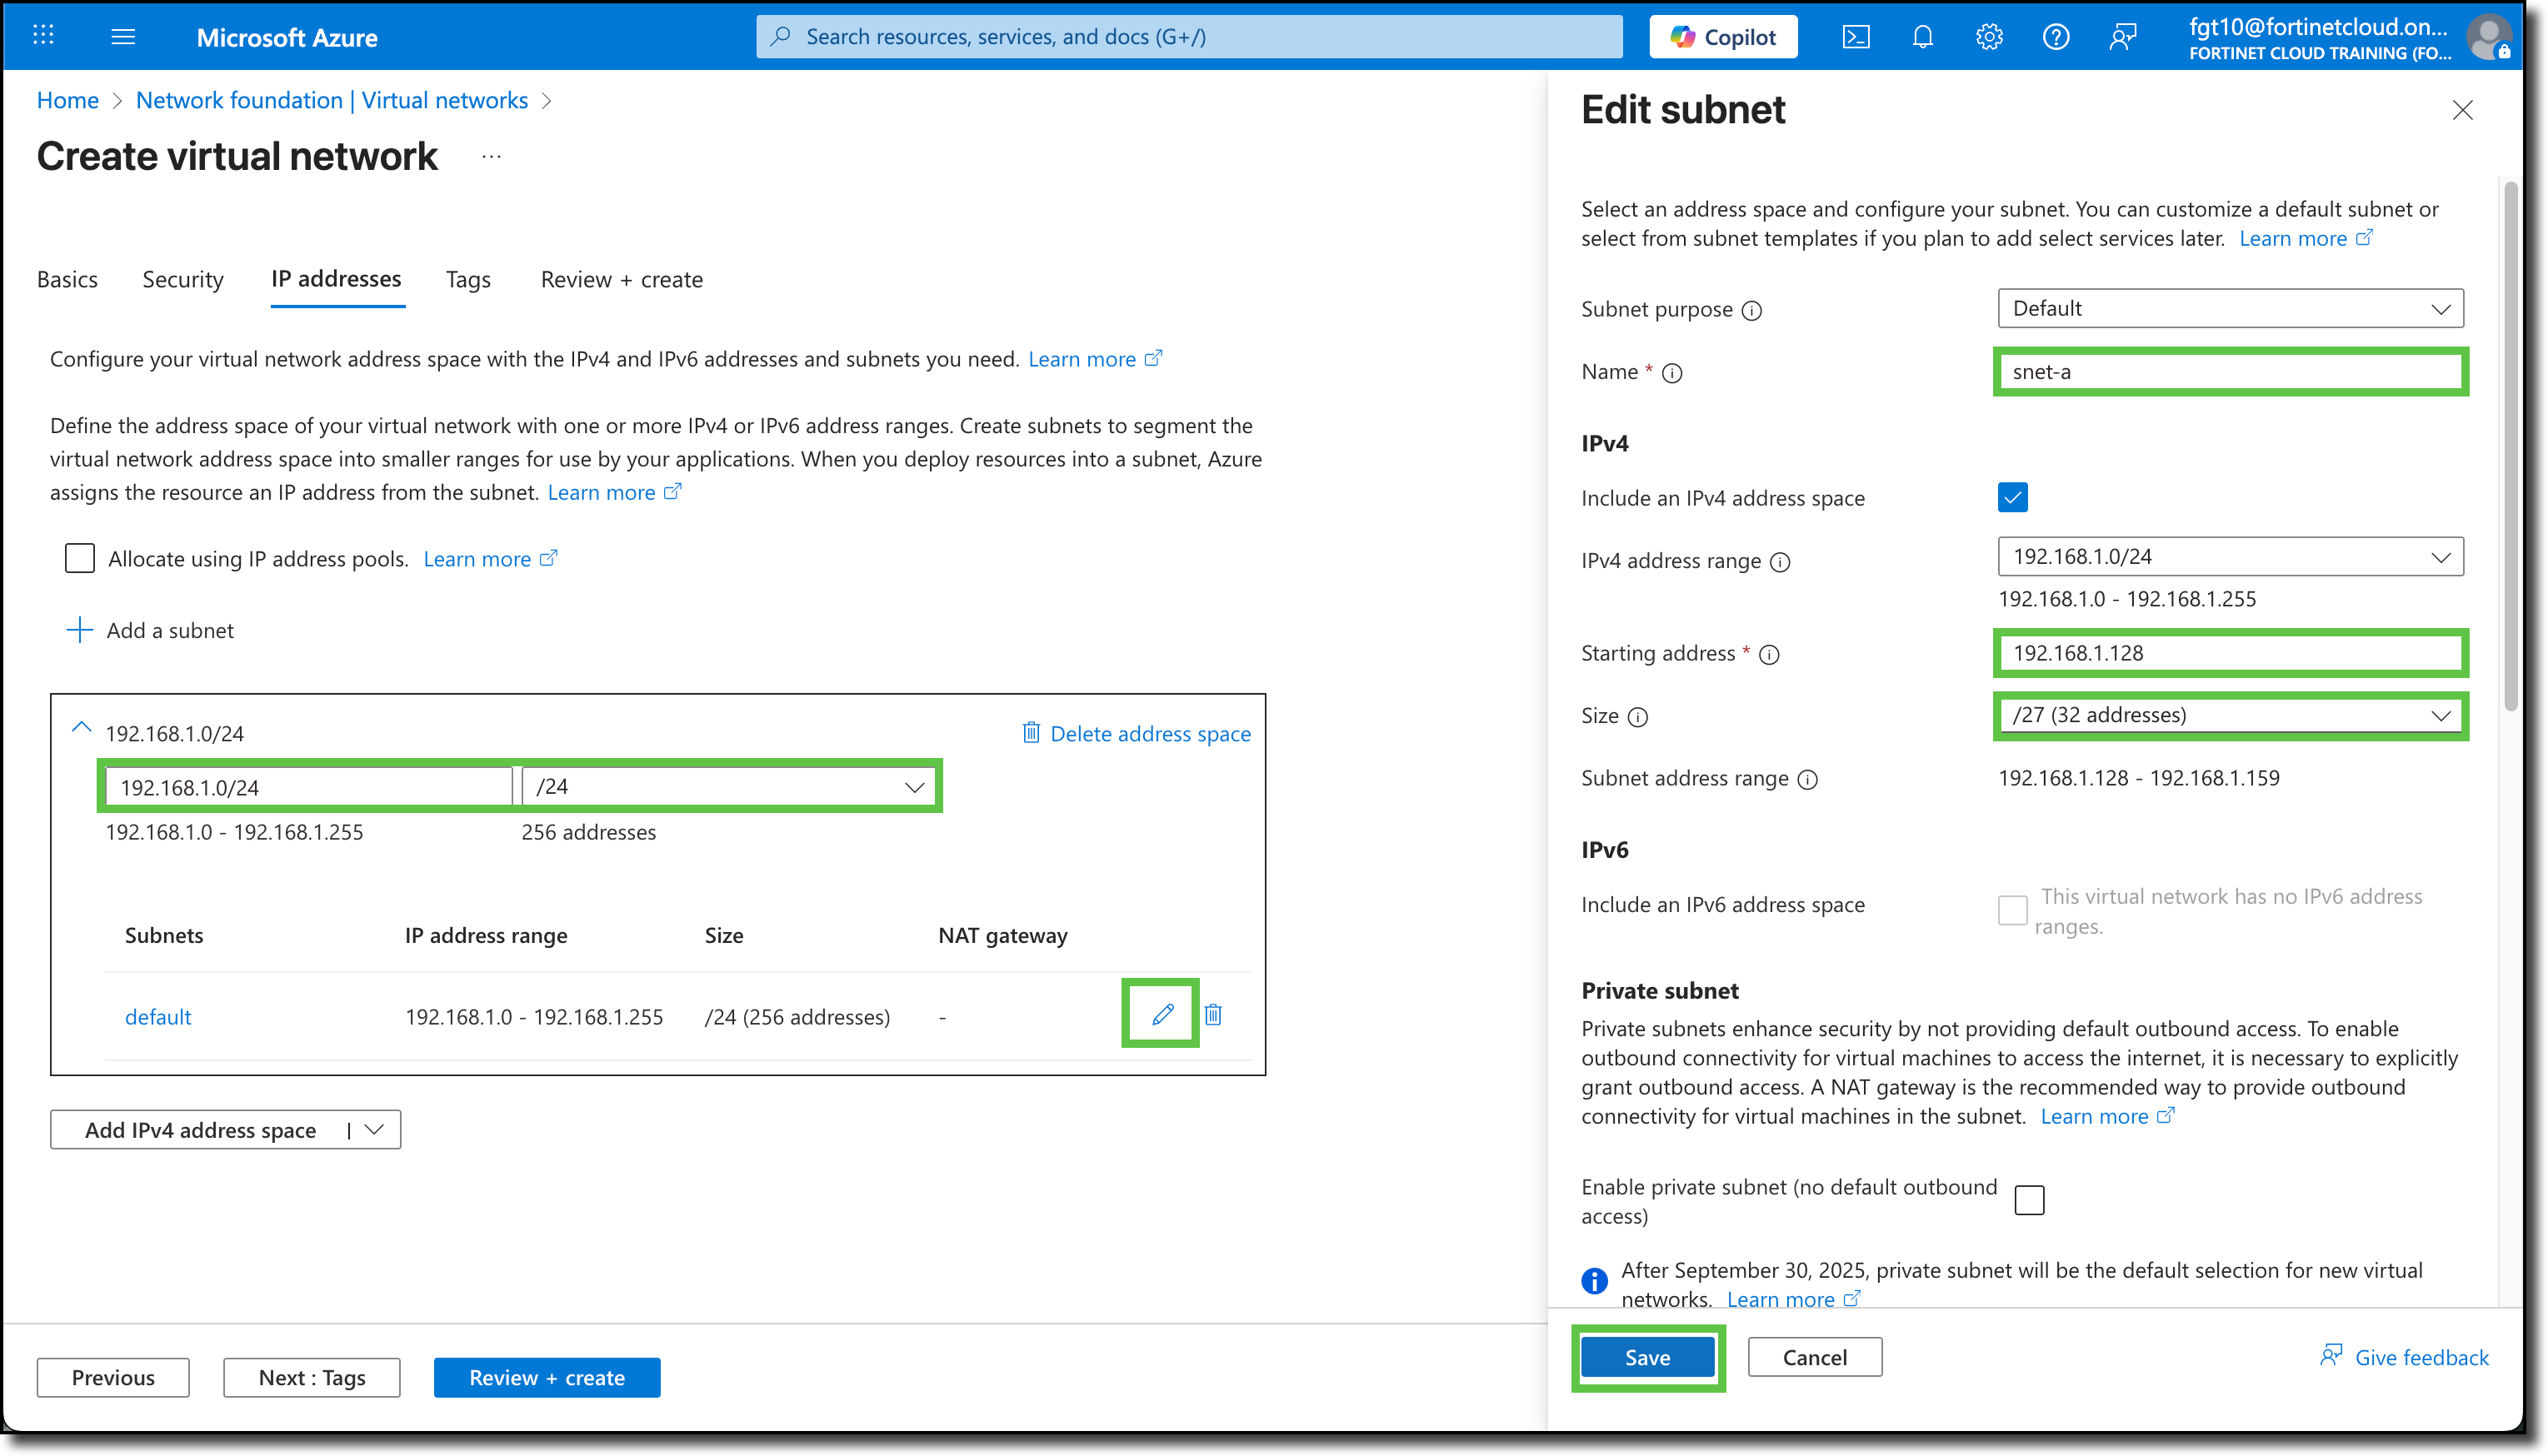The height and width of the screenshot is (1456, 2548).
Task: Switch to the Security tab
Action: point(182,279)
